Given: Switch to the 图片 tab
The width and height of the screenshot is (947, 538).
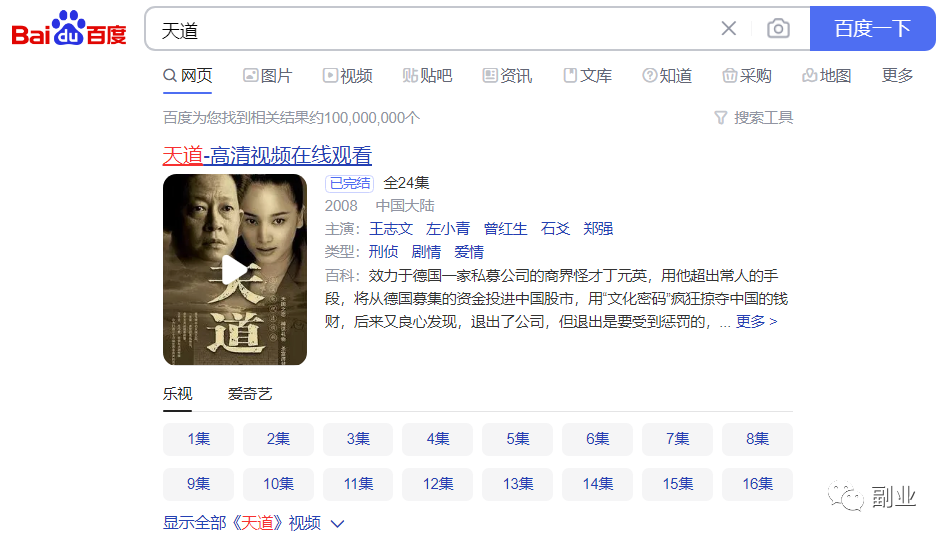Looking at the screenshot, I should [x=268, y=75].
